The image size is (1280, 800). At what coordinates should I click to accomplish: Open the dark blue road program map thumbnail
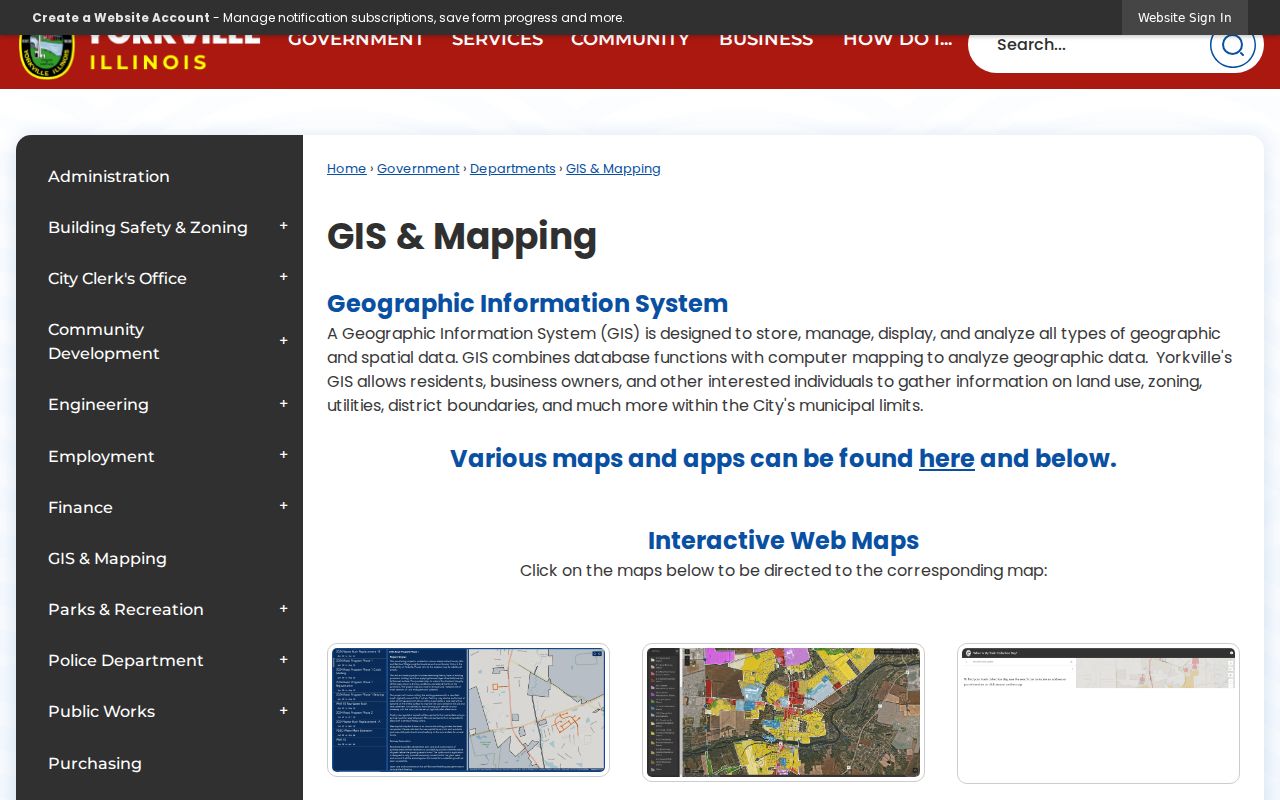(468, 710)
